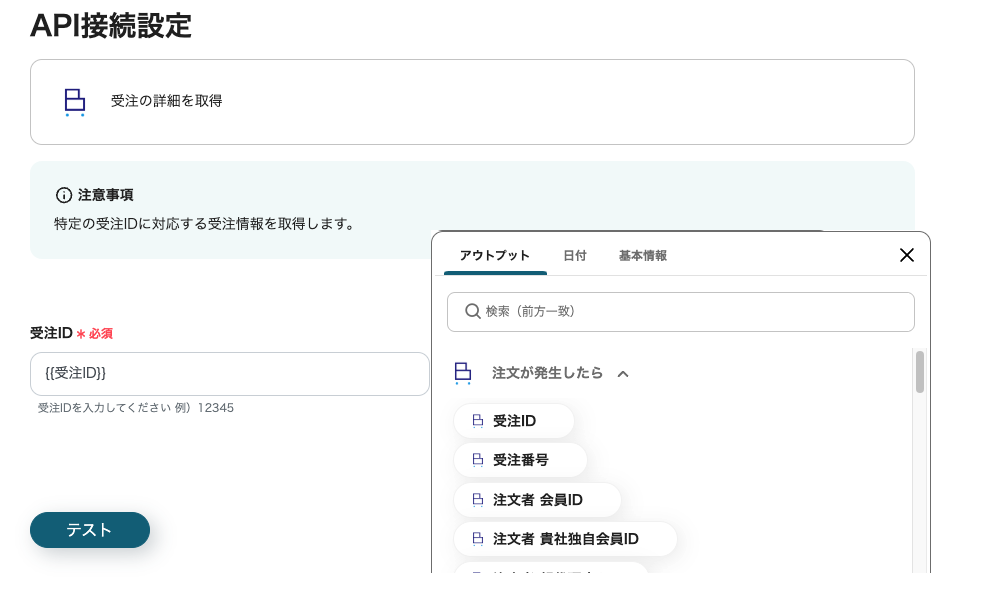988x596 pixels.
Task: Click the cart icon beside 受注の詳細を取得
Action: tap(74, 101)
